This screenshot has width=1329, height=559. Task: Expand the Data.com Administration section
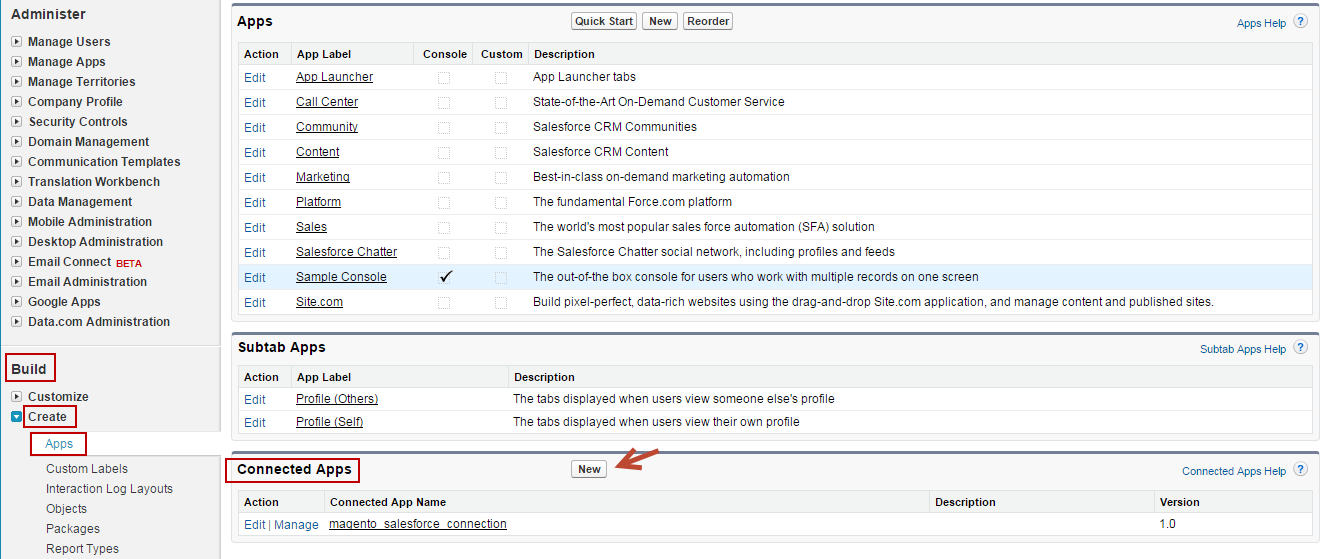17,322
